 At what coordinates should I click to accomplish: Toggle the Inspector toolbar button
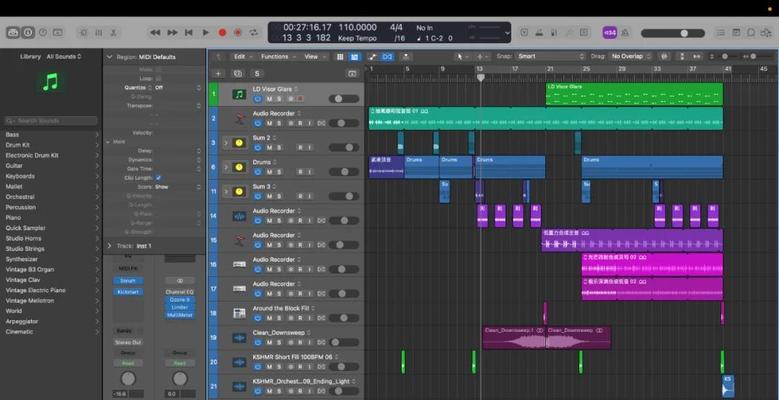[28, 33]
